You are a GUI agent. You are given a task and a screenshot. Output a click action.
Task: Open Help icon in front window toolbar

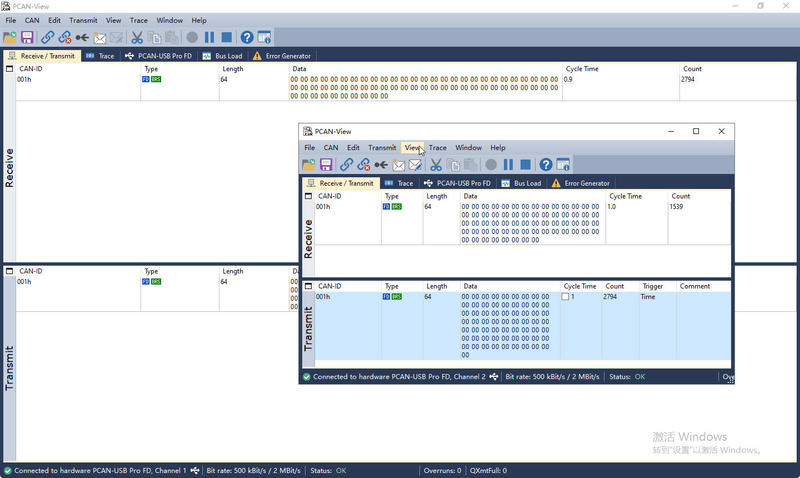tap(545, 164)
